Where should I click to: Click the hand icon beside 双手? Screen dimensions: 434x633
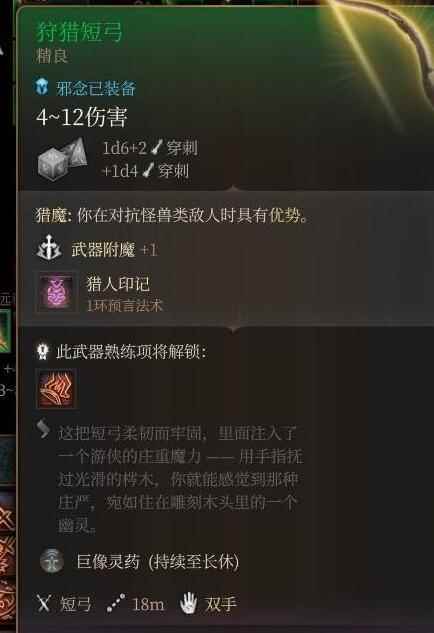point(188,603)
